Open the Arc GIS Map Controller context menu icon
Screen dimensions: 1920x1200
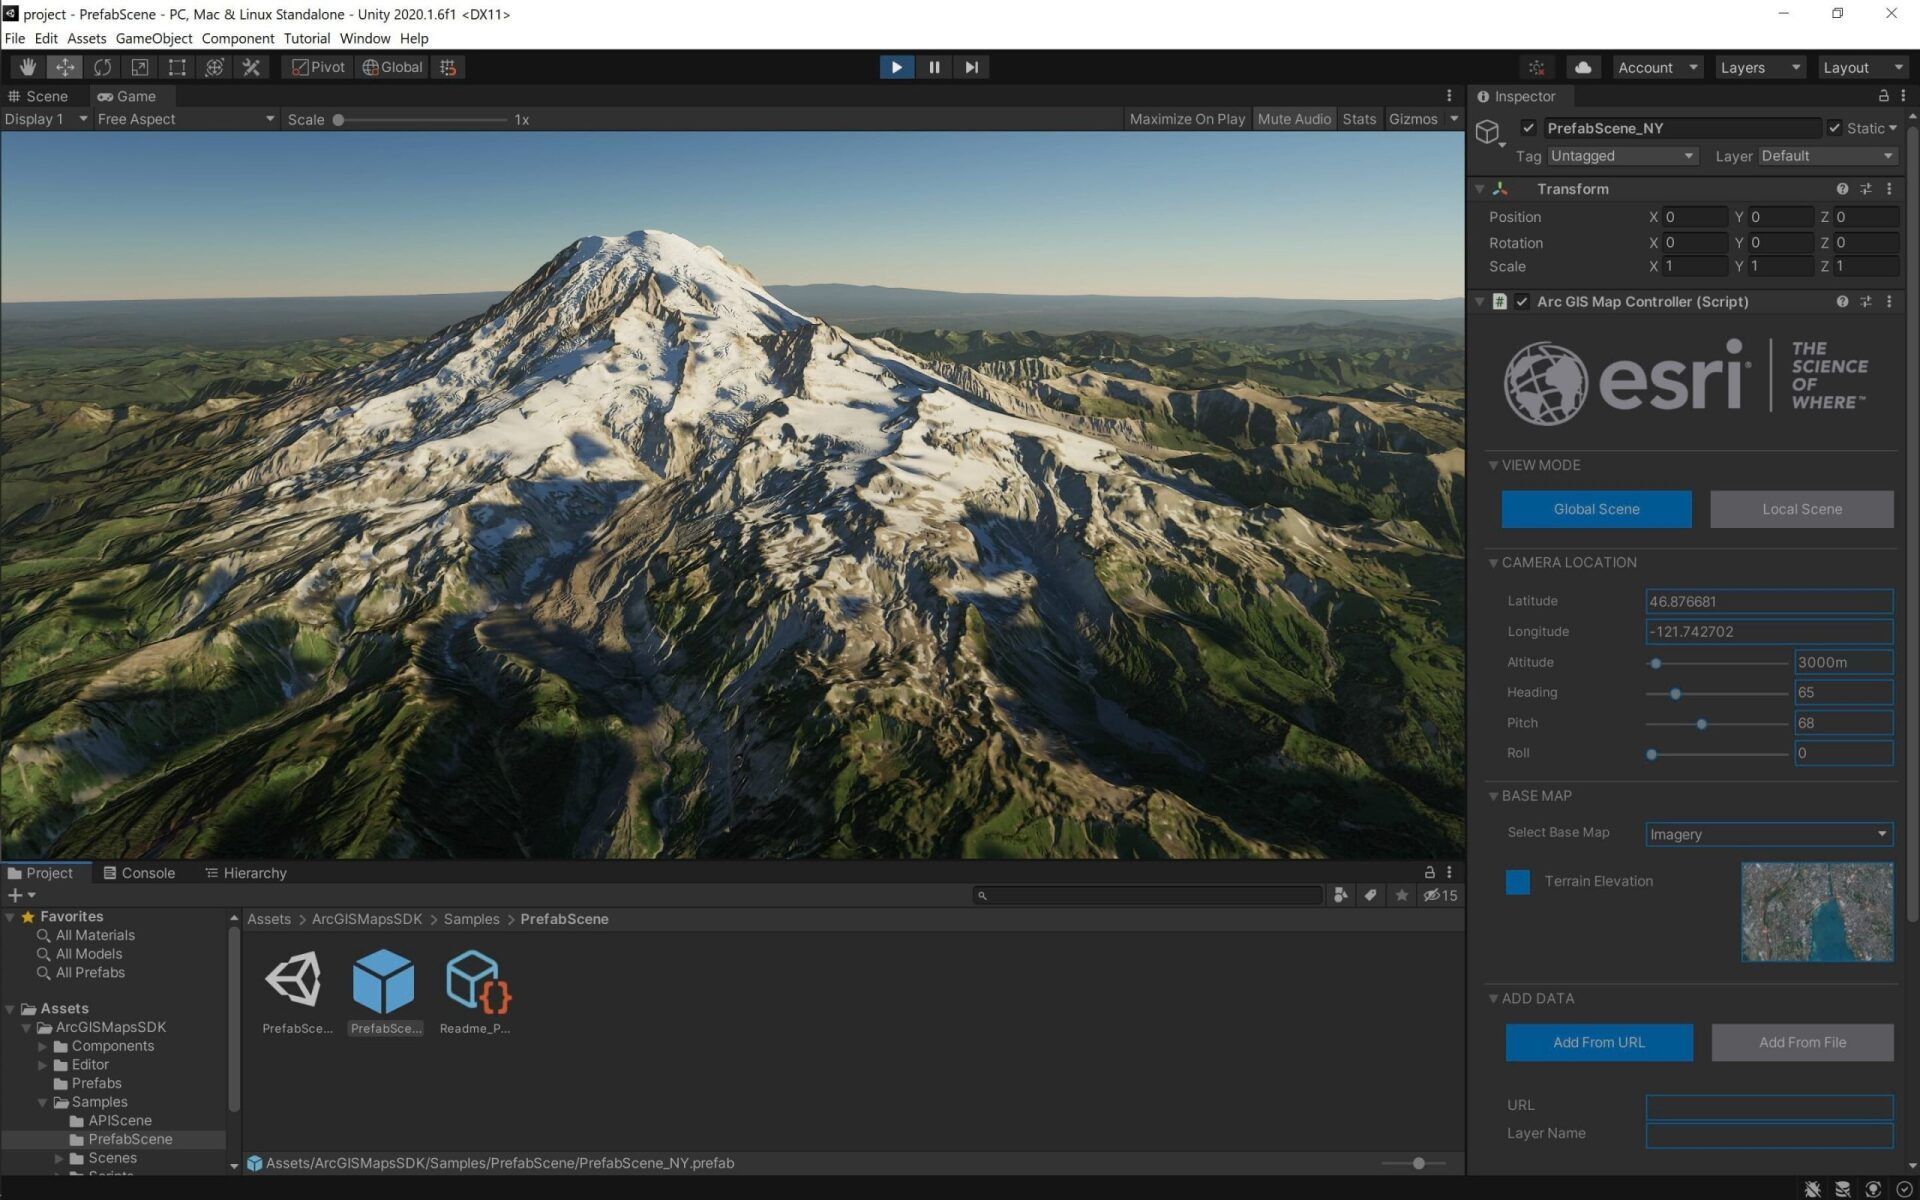[1889, 301]
